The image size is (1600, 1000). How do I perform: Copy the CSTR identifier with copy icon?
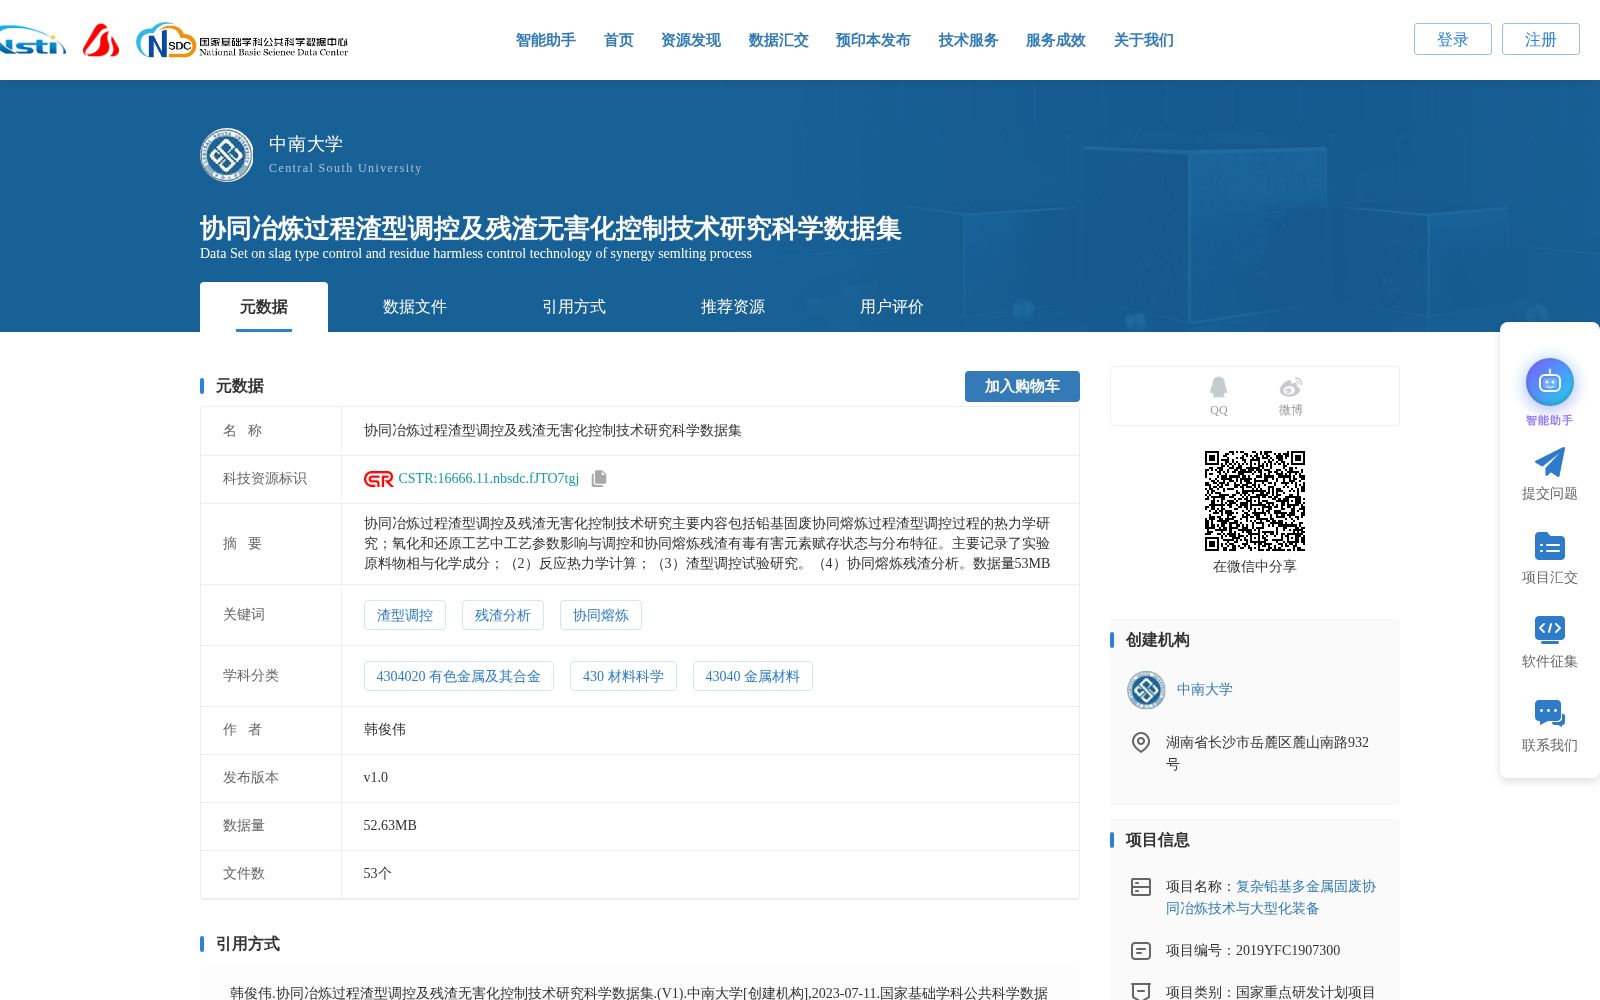599,479
